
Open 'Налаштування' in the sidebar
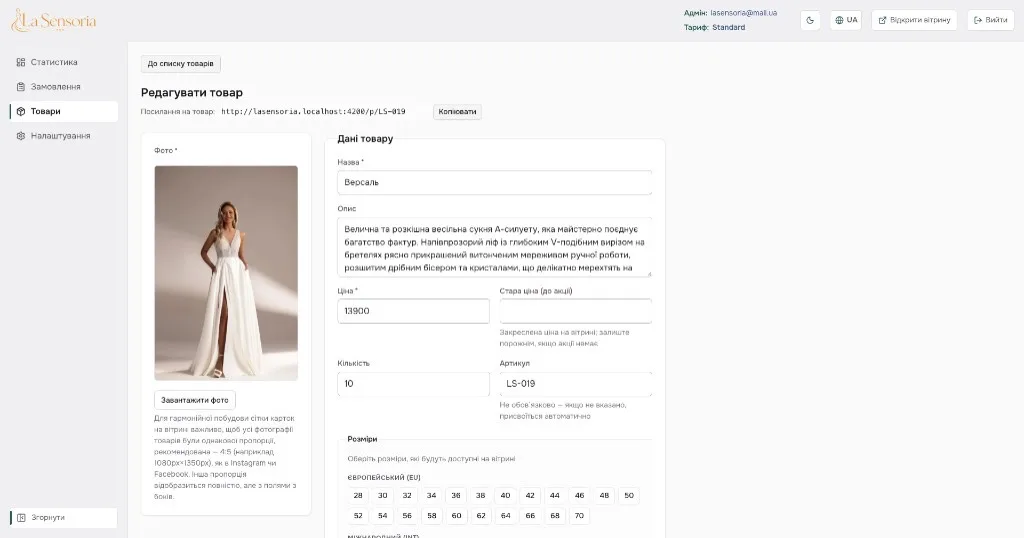[x=63, y=136]
